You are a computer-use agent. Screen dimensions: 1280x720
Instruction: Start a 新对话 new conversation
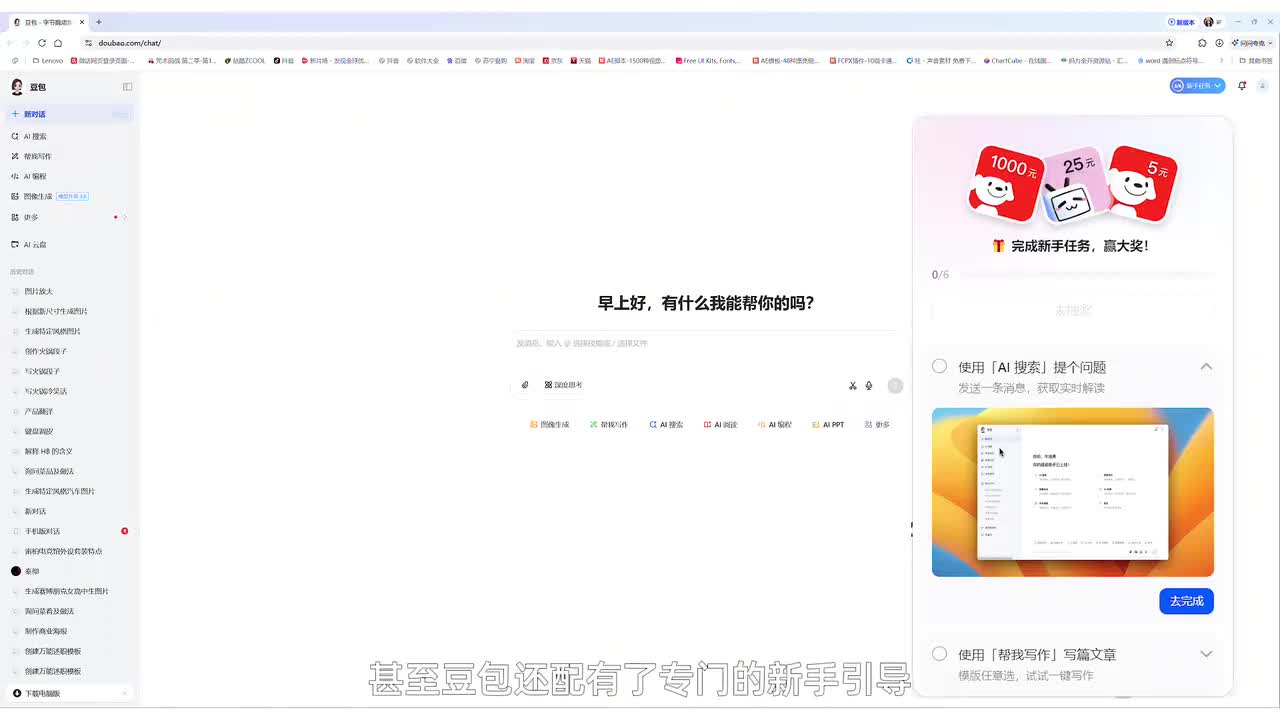pos(35,114)
